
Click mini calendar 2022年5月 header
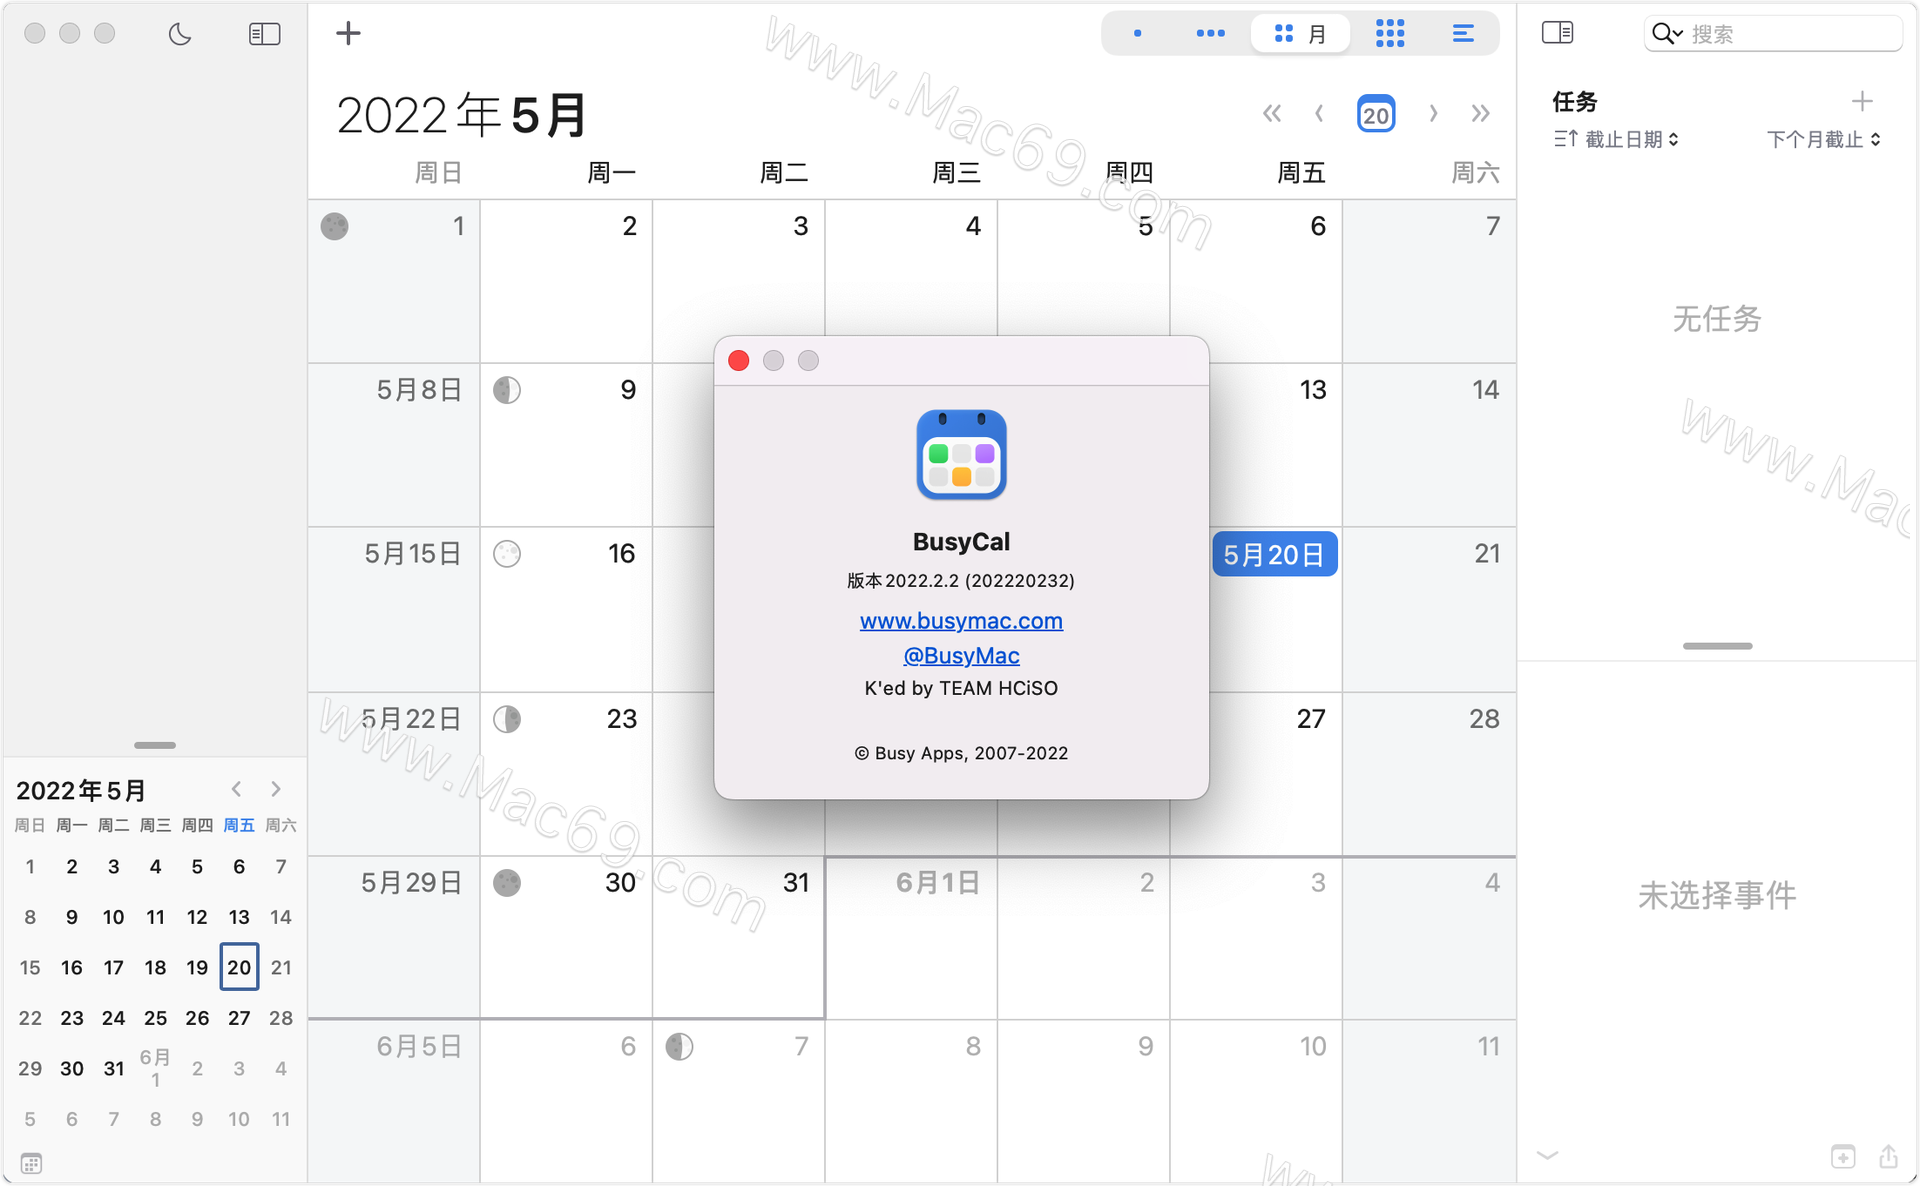coord(81,790)
